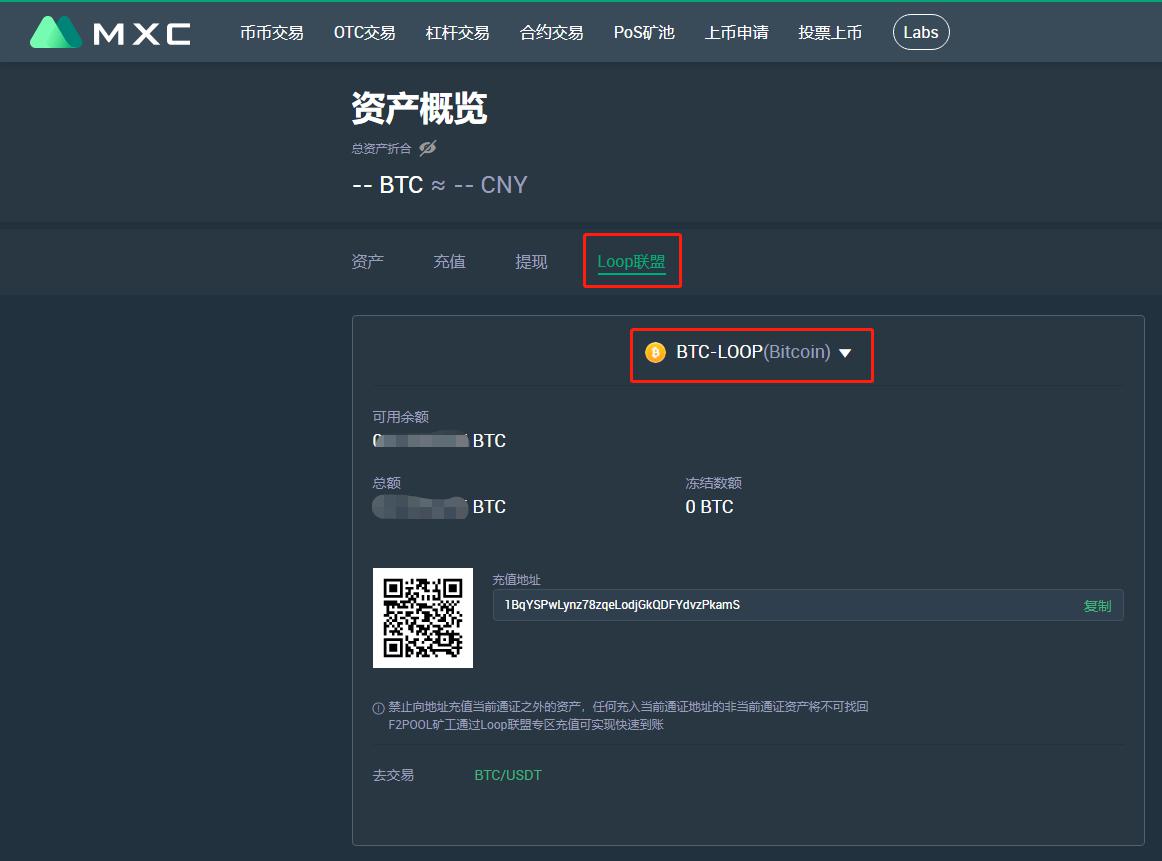Toggle total asset visibility eye icon
This screenshot has width=1162, height=861.
coord(428,148)
